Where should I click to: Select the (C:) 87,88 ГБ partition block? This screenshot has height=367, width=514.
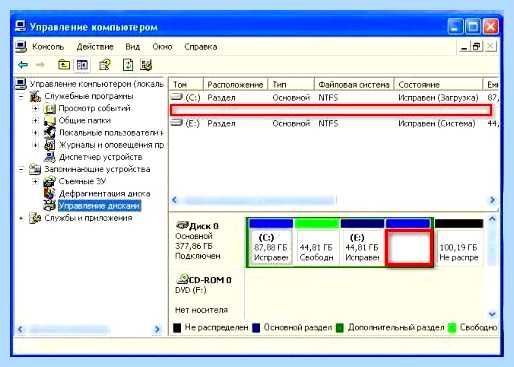tap(270, 242)
